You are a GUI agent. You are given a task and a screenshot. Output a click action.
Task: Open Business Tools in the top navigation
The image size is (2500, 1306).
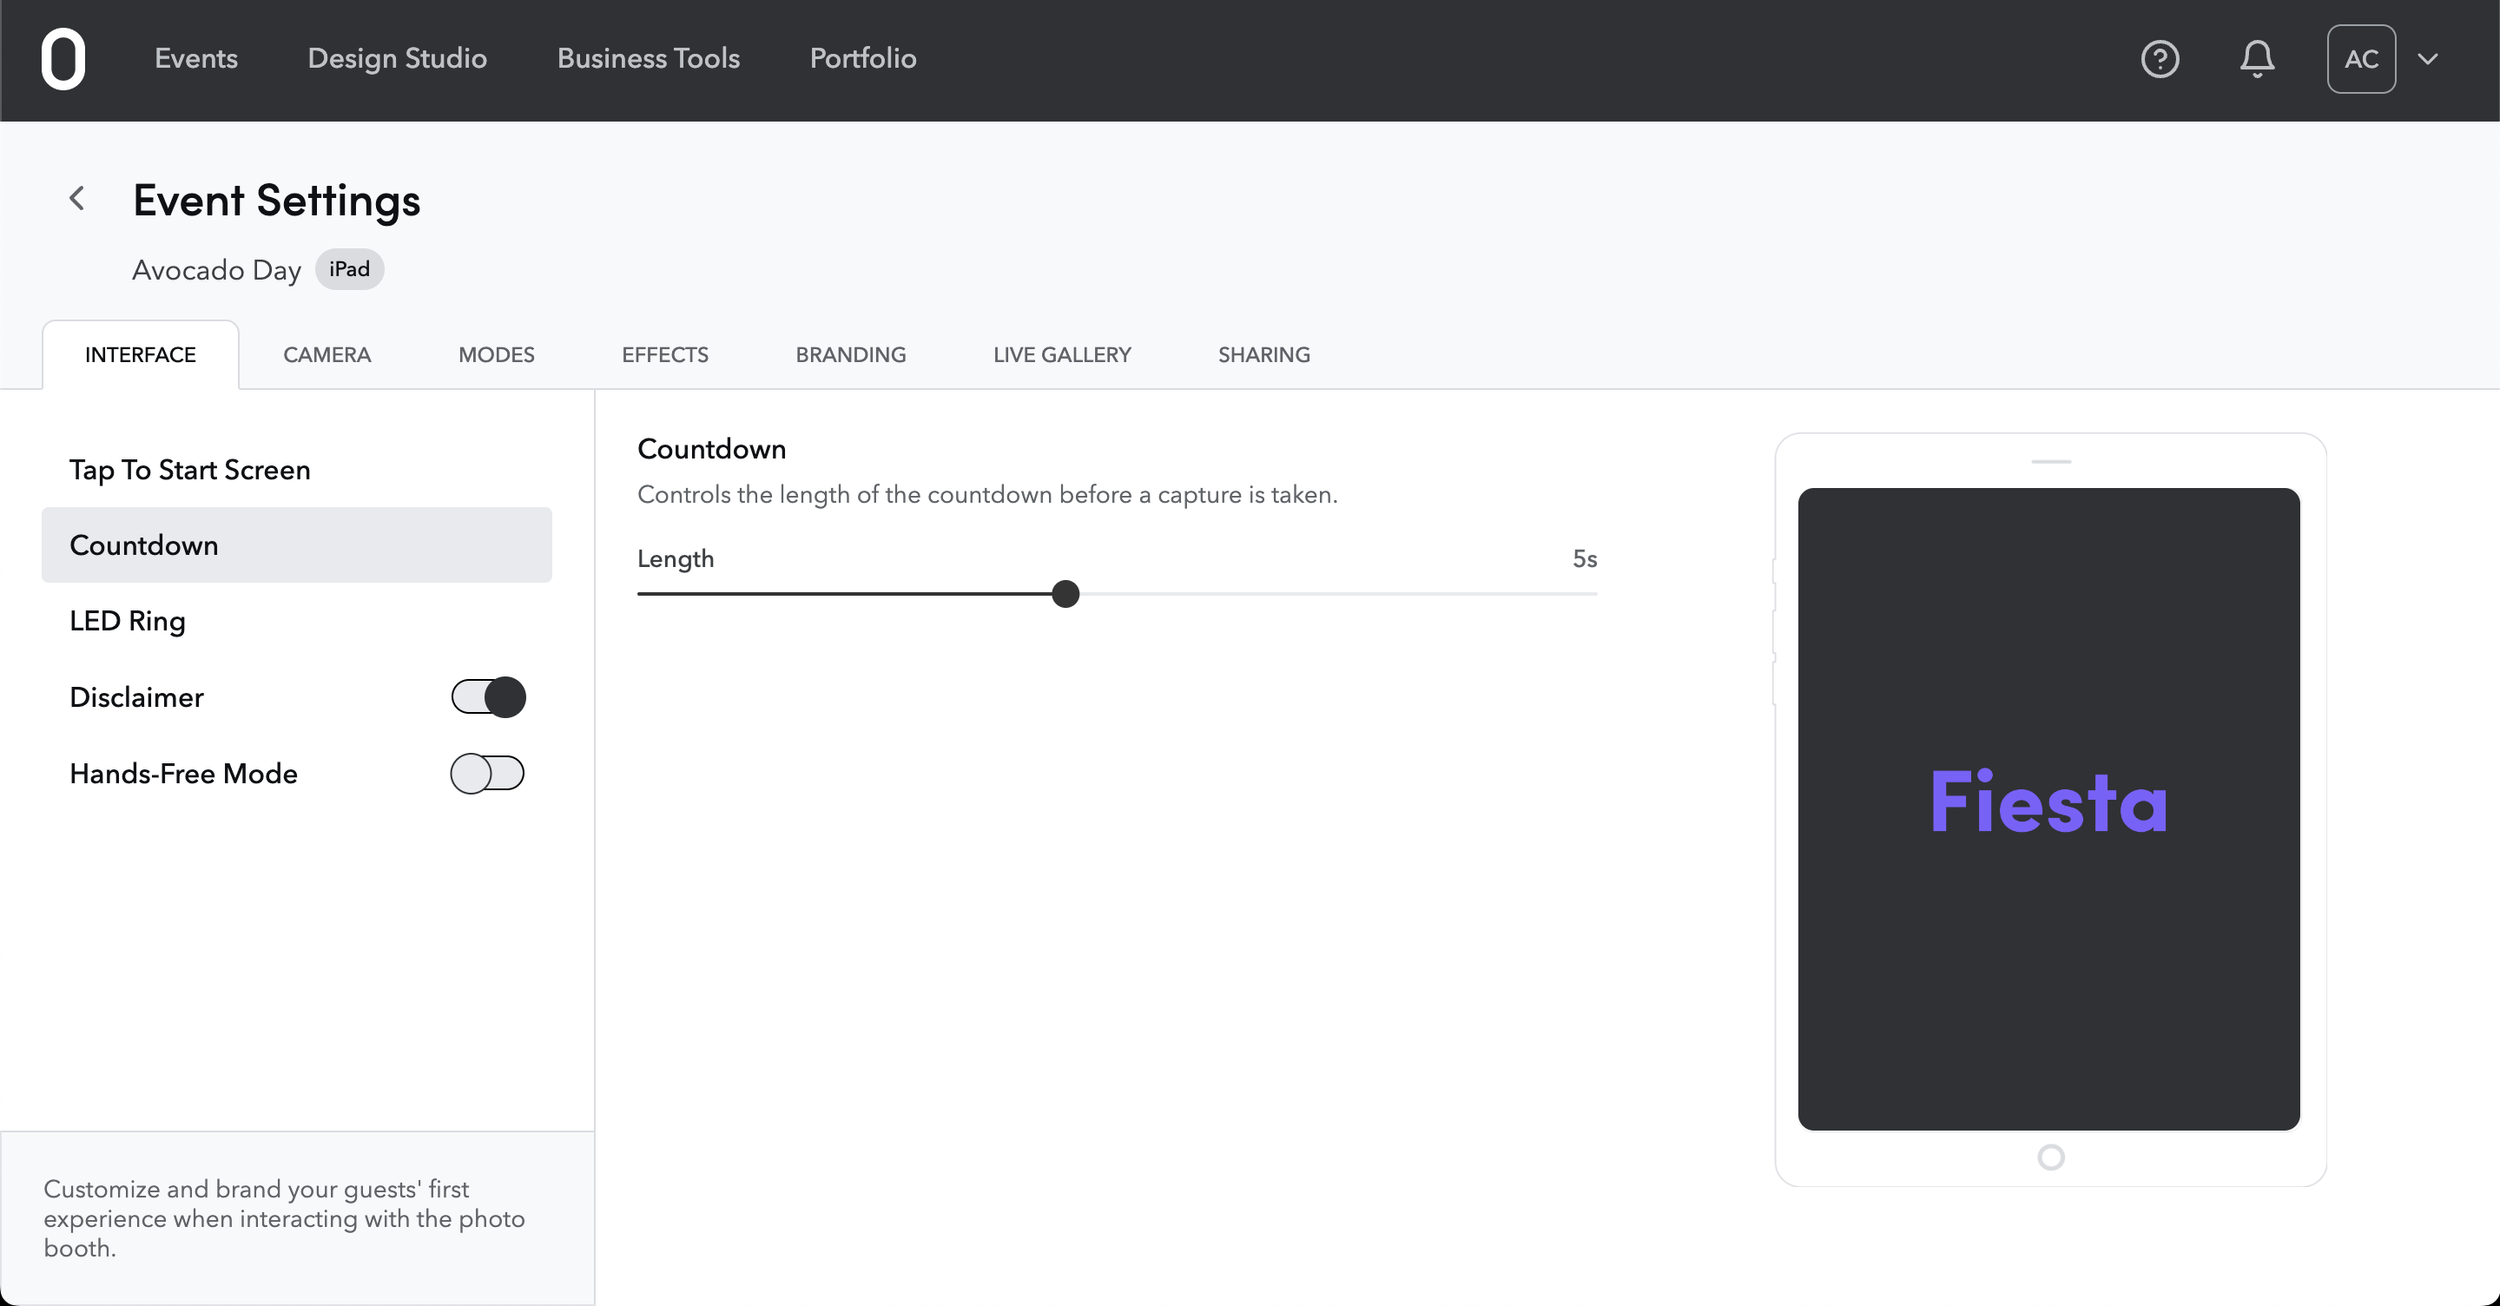pos(648,58)
